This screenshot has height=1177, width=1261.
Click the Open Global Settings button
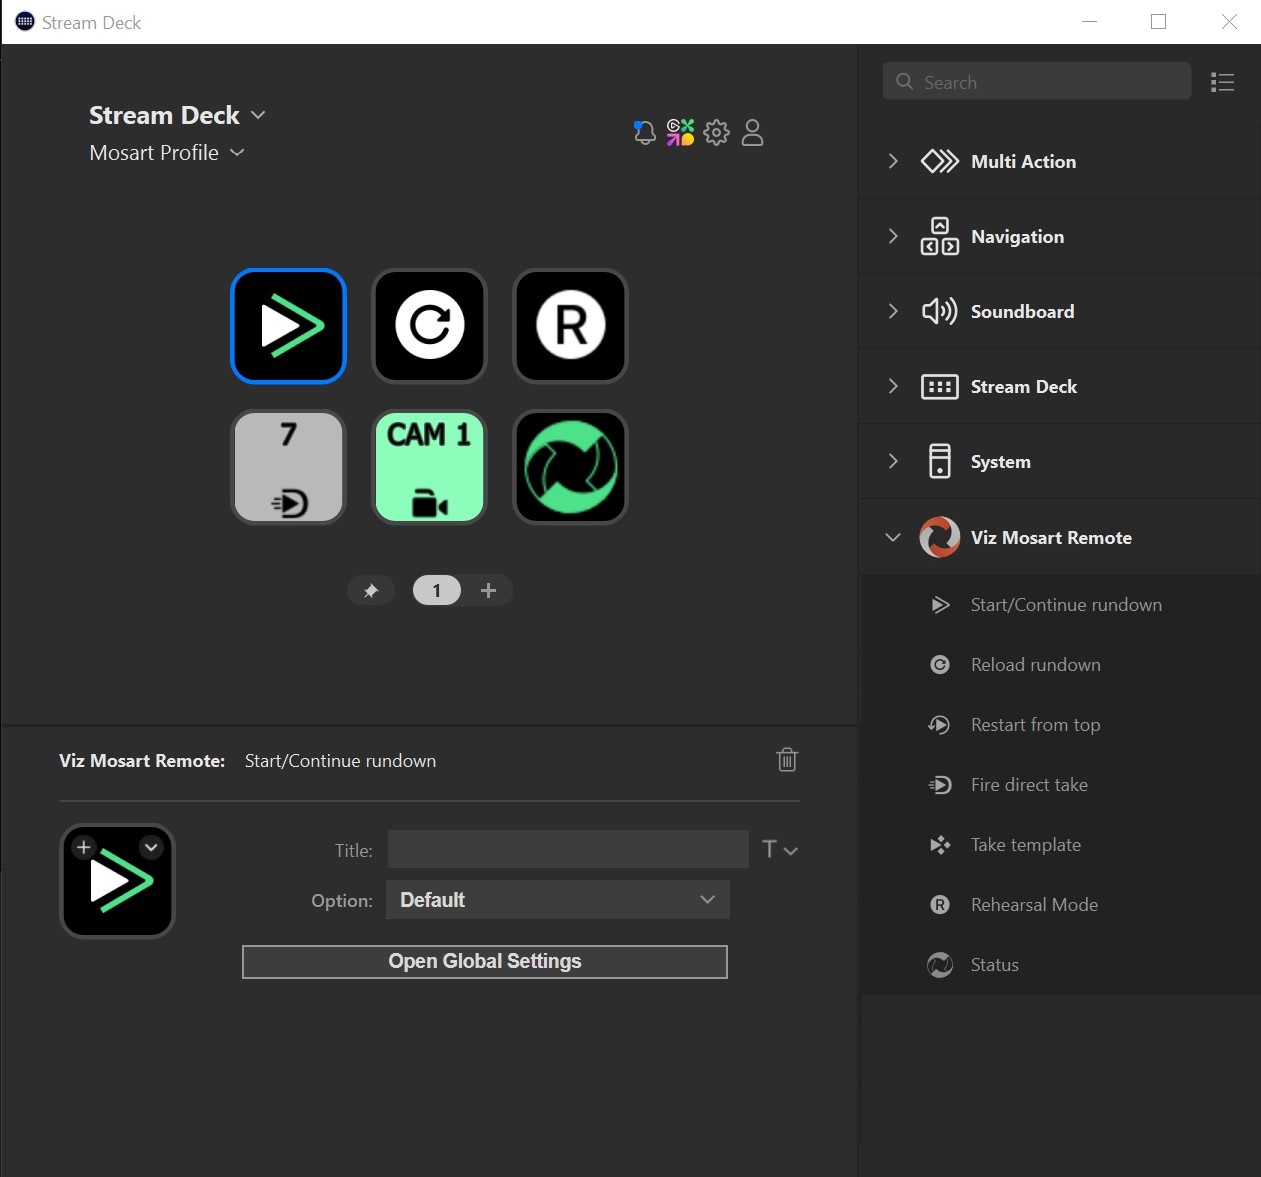coord(484,962)
